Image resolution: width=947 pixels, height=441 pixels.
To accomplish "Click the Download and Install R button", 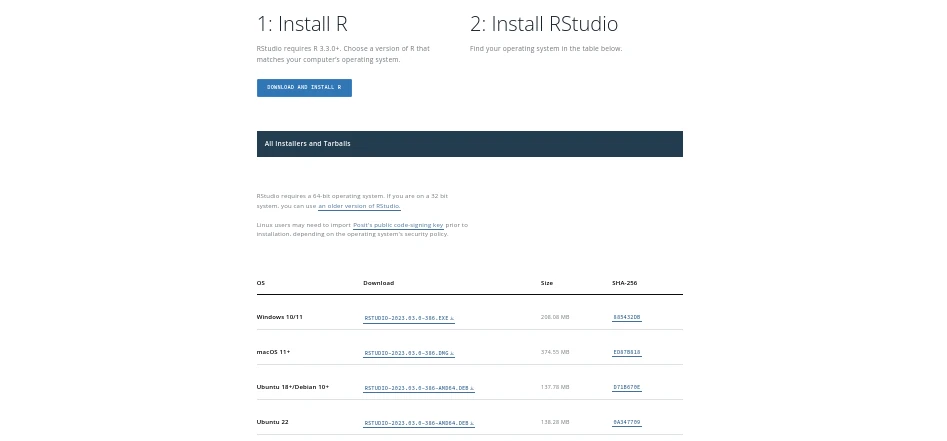I will tap(304, 88).
